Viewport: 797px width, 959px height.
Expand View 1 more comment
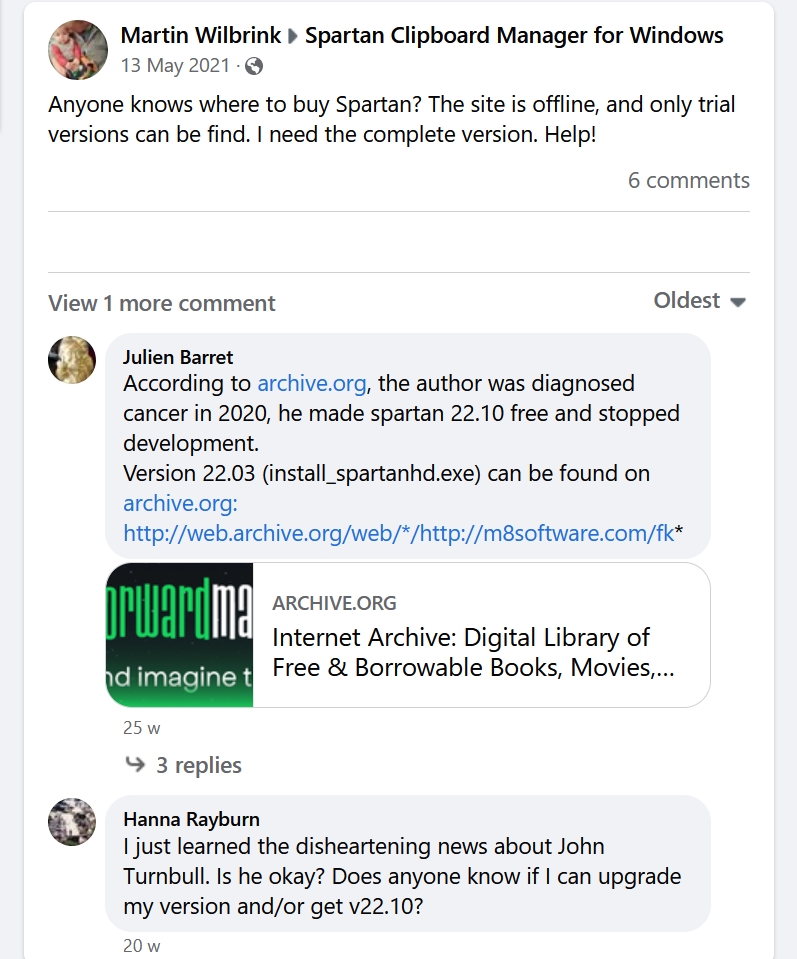(x=162, y=303)
